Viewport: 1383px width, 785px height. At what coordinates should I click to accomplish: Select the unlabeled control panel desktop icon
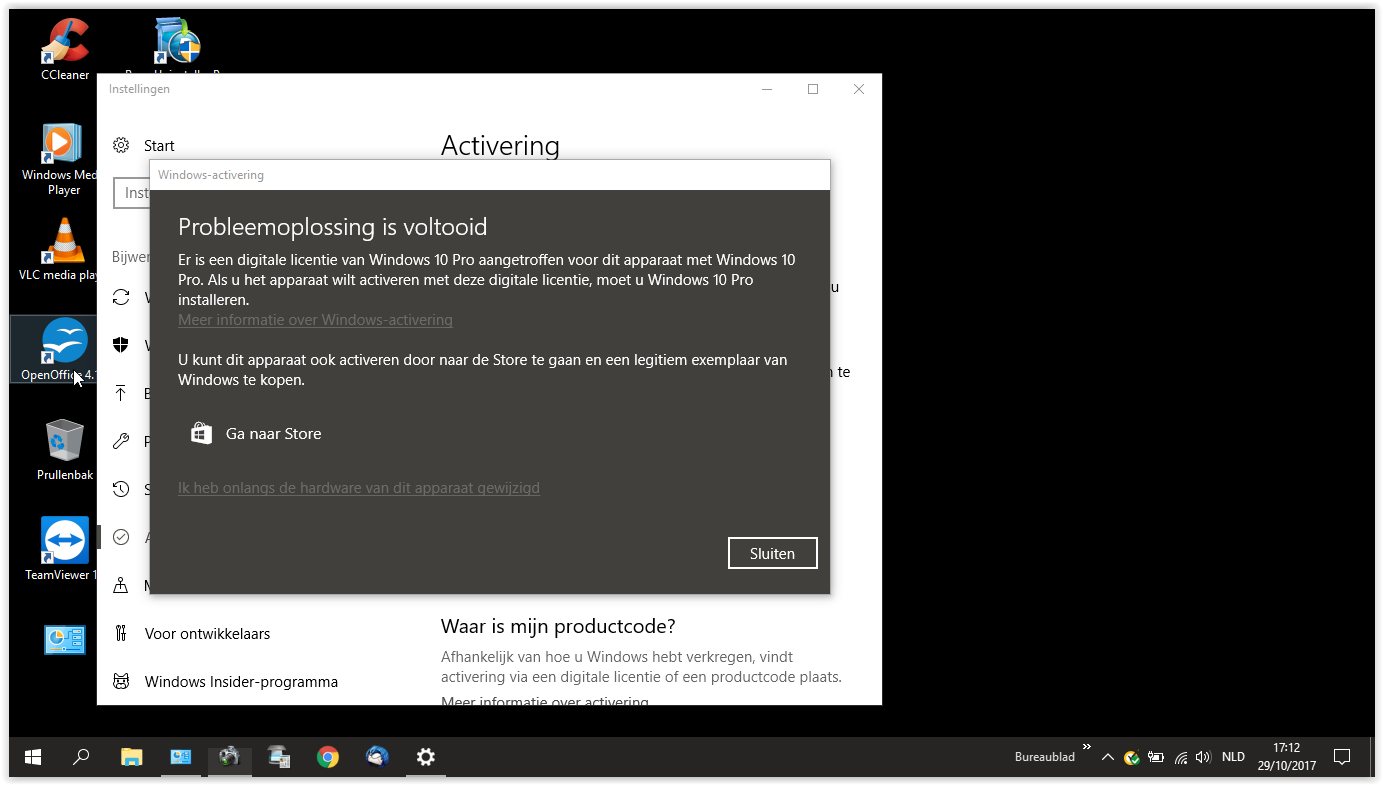[x=65, y=639]
